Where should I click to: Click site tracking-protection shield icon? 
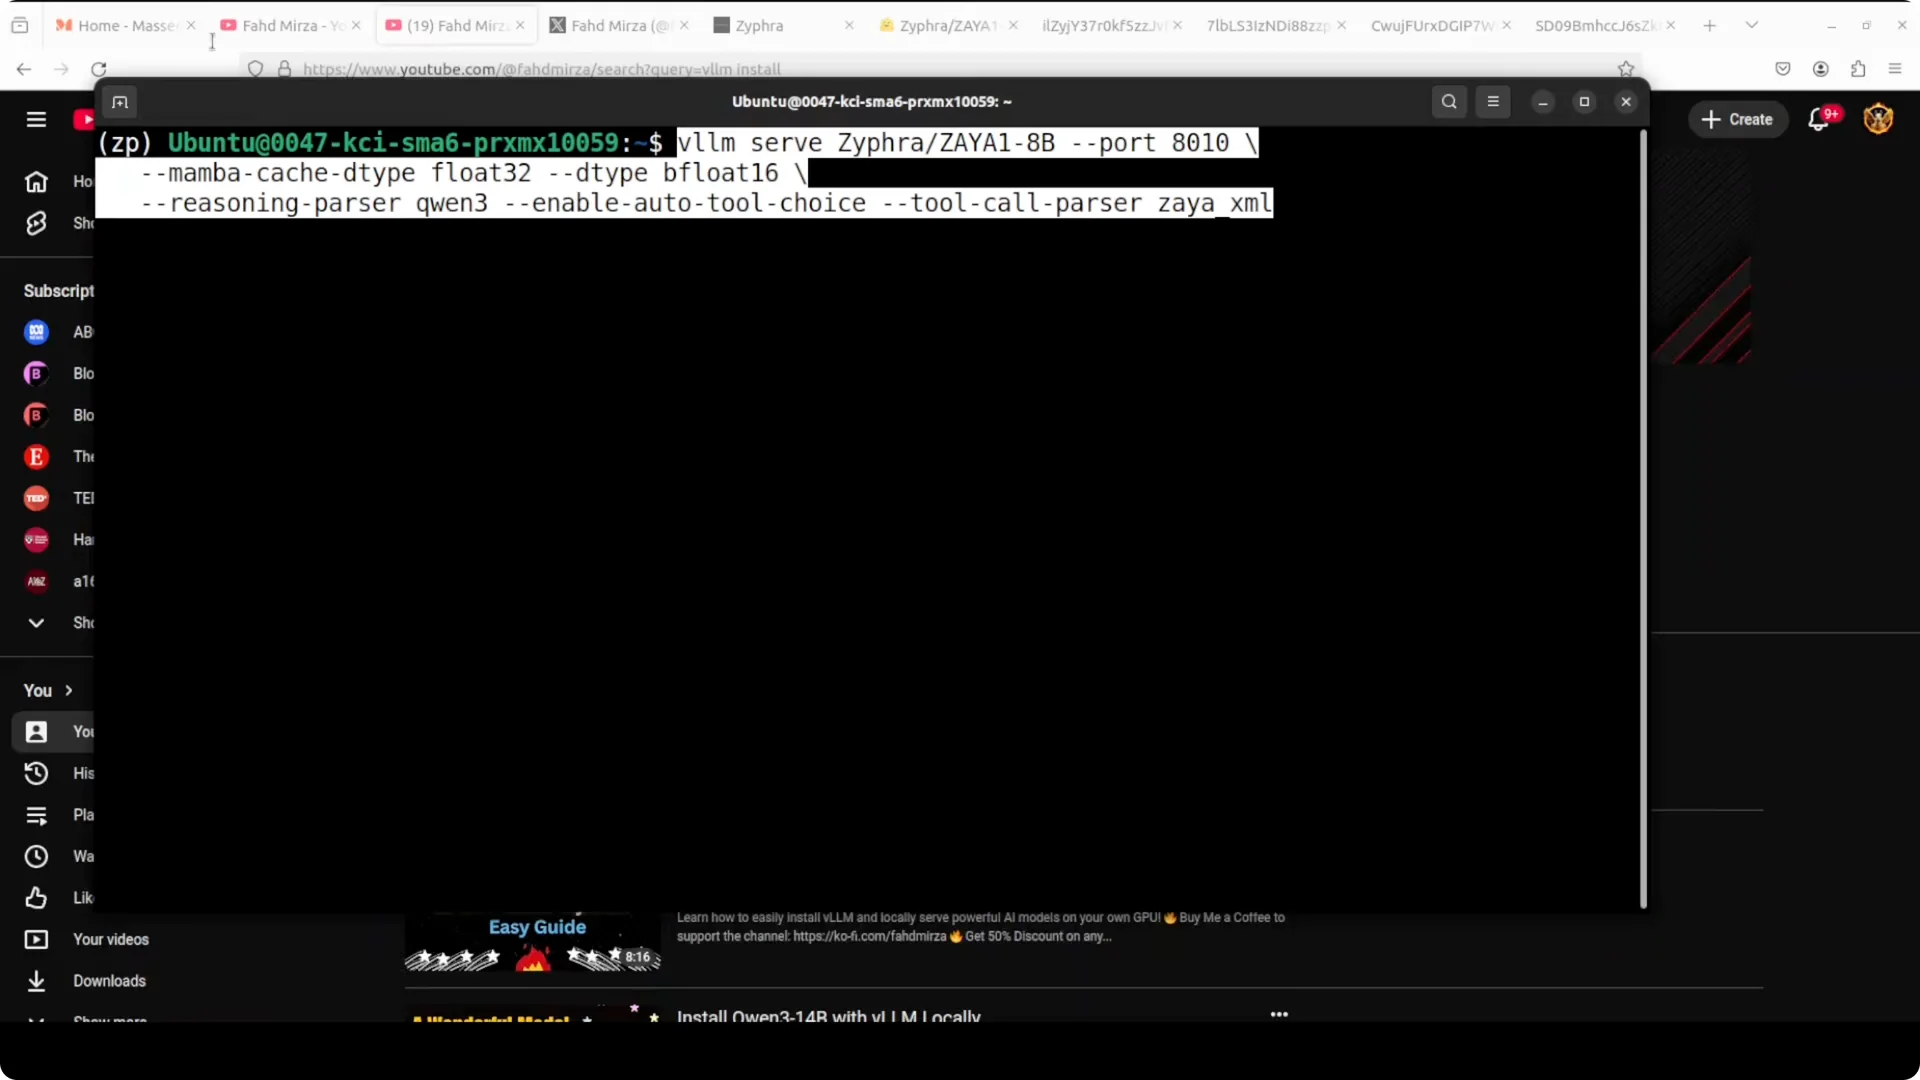coord(256,69)
